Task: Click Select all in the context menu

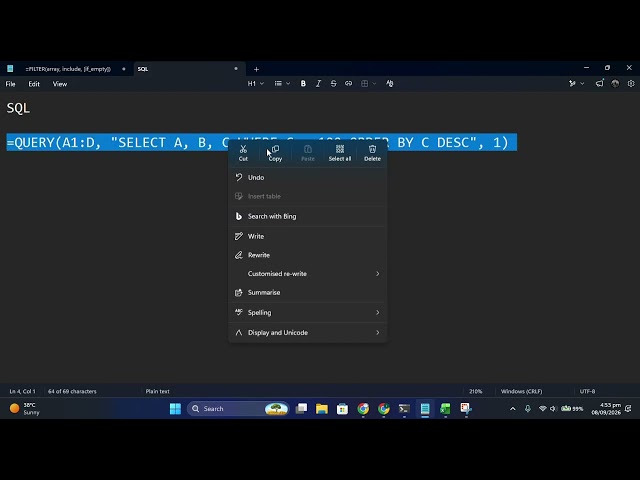Action: pyautogui.click(x=340, y=153)
